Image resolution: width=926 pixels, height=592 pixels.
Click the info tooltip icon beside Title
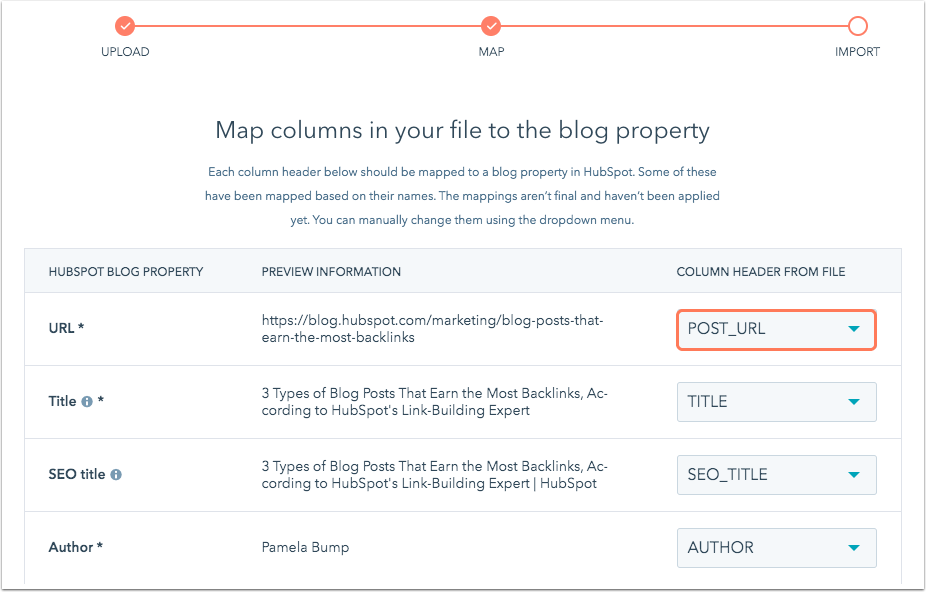pyautogui.click(x=89, y=401)
